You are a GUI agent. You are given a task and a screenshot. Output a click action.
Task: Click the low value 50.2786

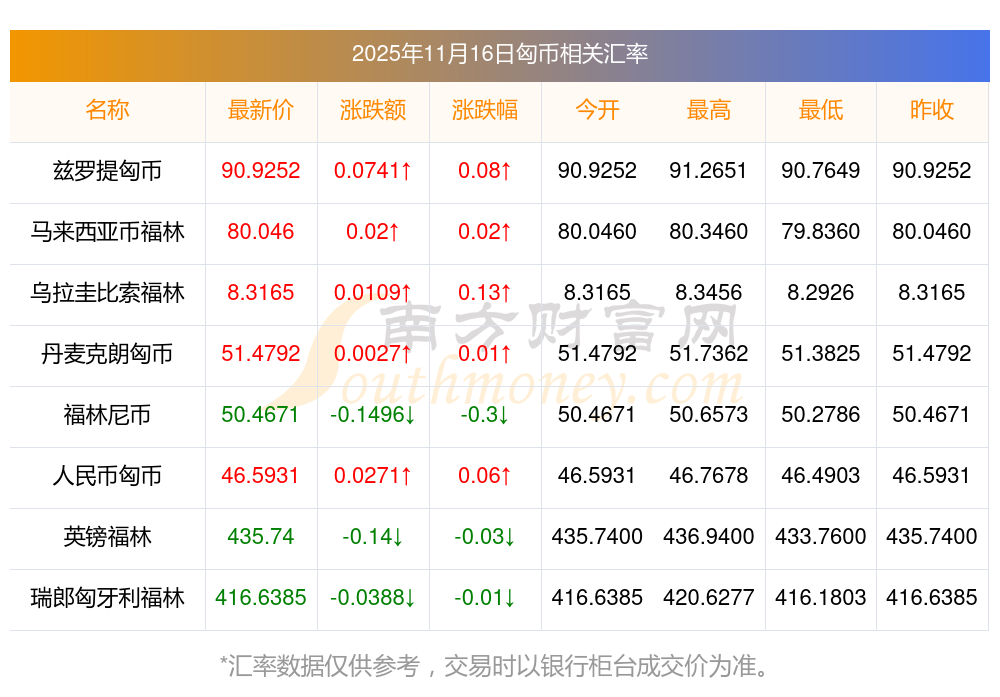821,415
